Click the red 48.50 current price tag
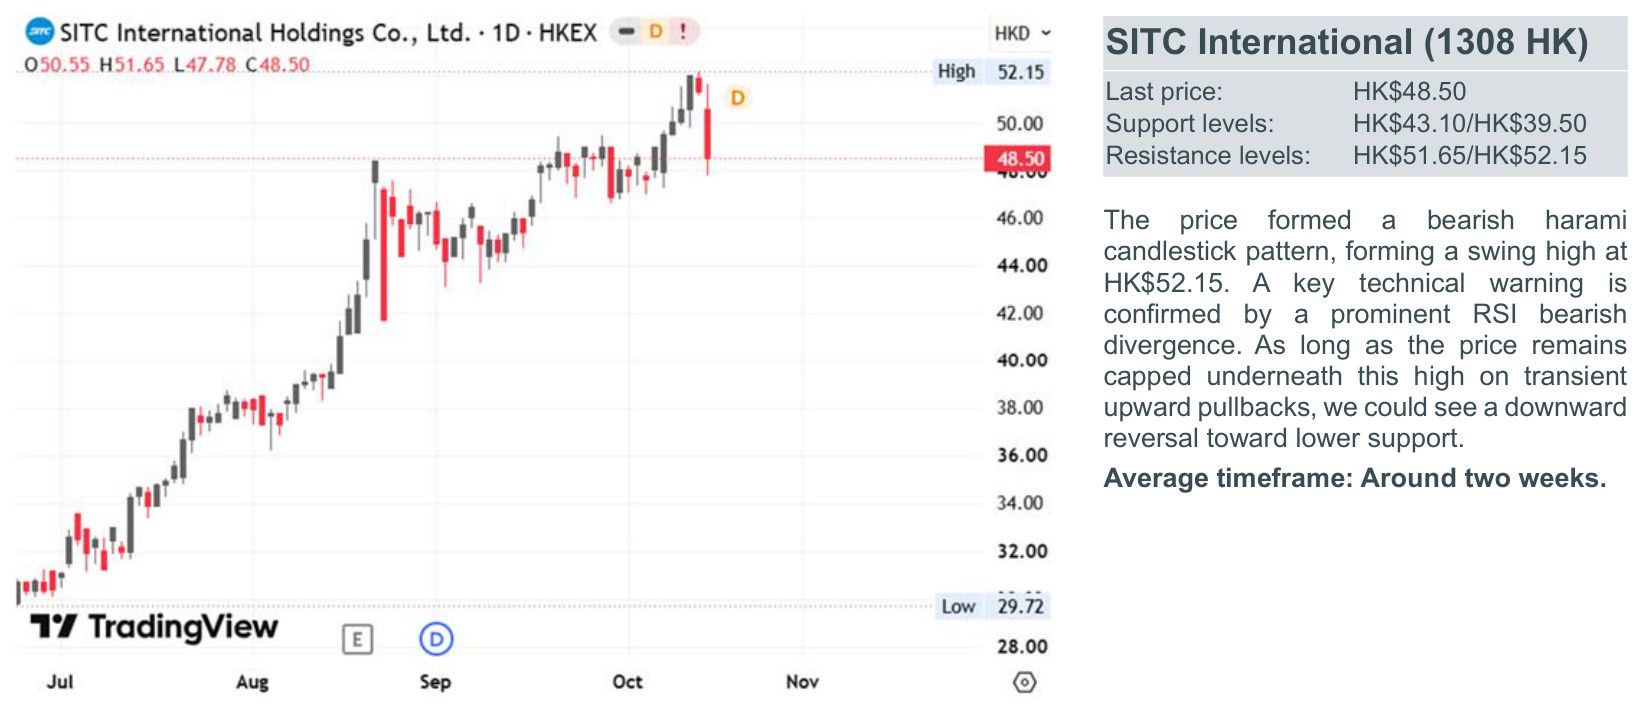Screen dimensions: 1651x715 point(1018,159)
